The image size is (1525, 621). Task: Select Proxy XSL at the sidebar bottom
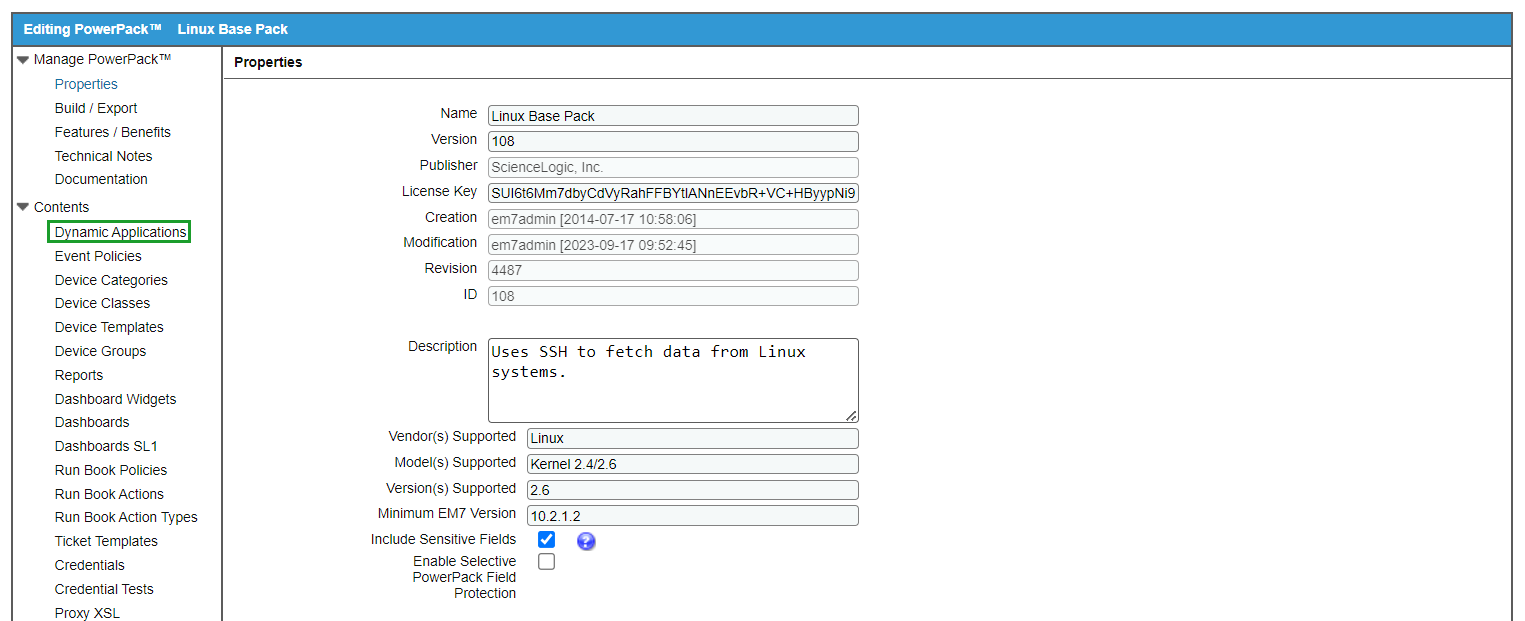point(84,612)
